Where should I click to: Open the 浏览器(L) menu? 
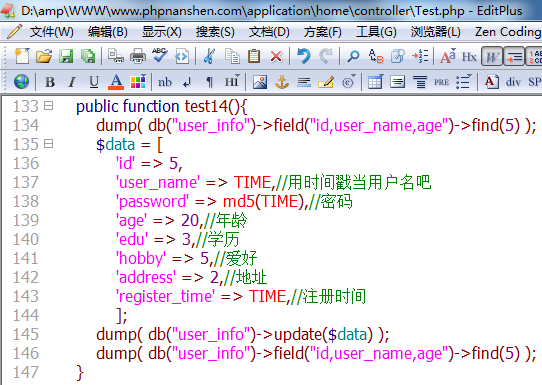(x=436, y=32)
